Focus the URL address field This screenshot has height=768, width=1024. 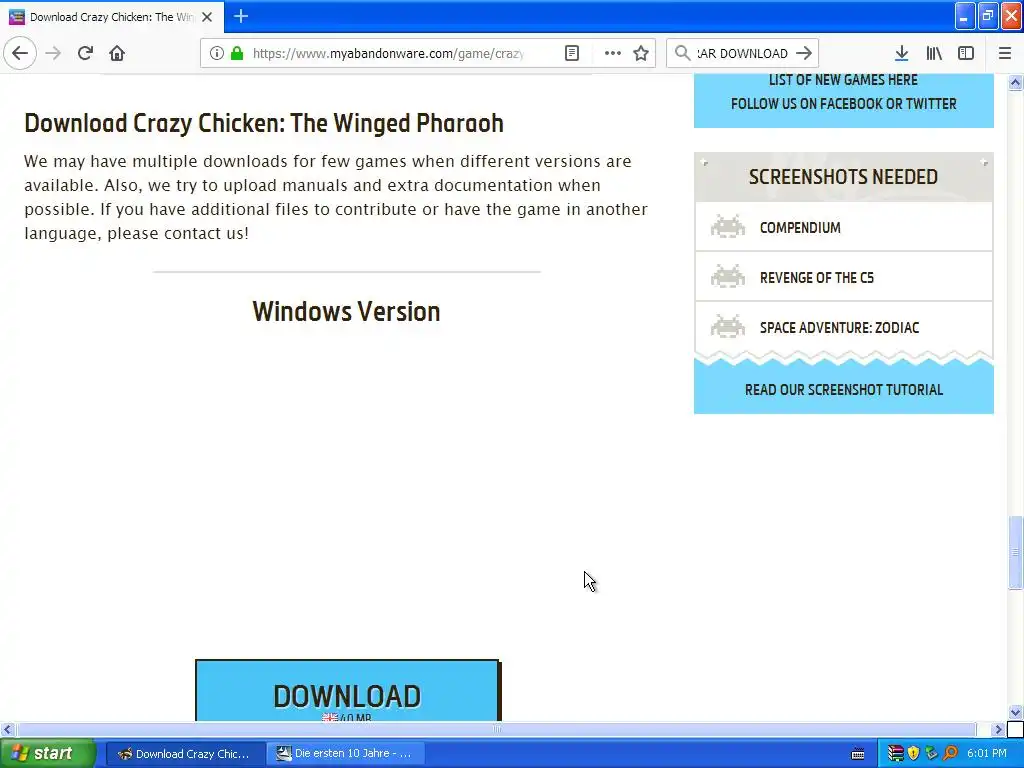click(387, 53)
